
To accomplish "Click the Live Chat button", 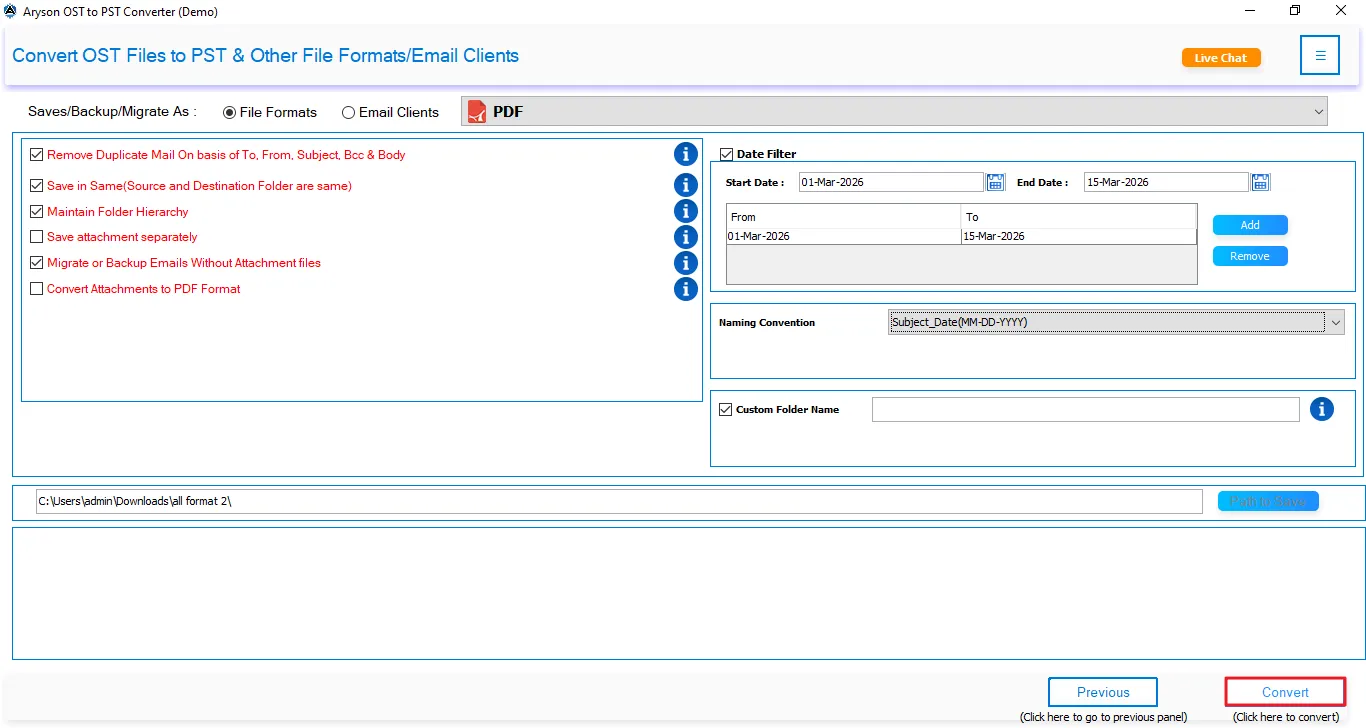I will coord(1220,58).
